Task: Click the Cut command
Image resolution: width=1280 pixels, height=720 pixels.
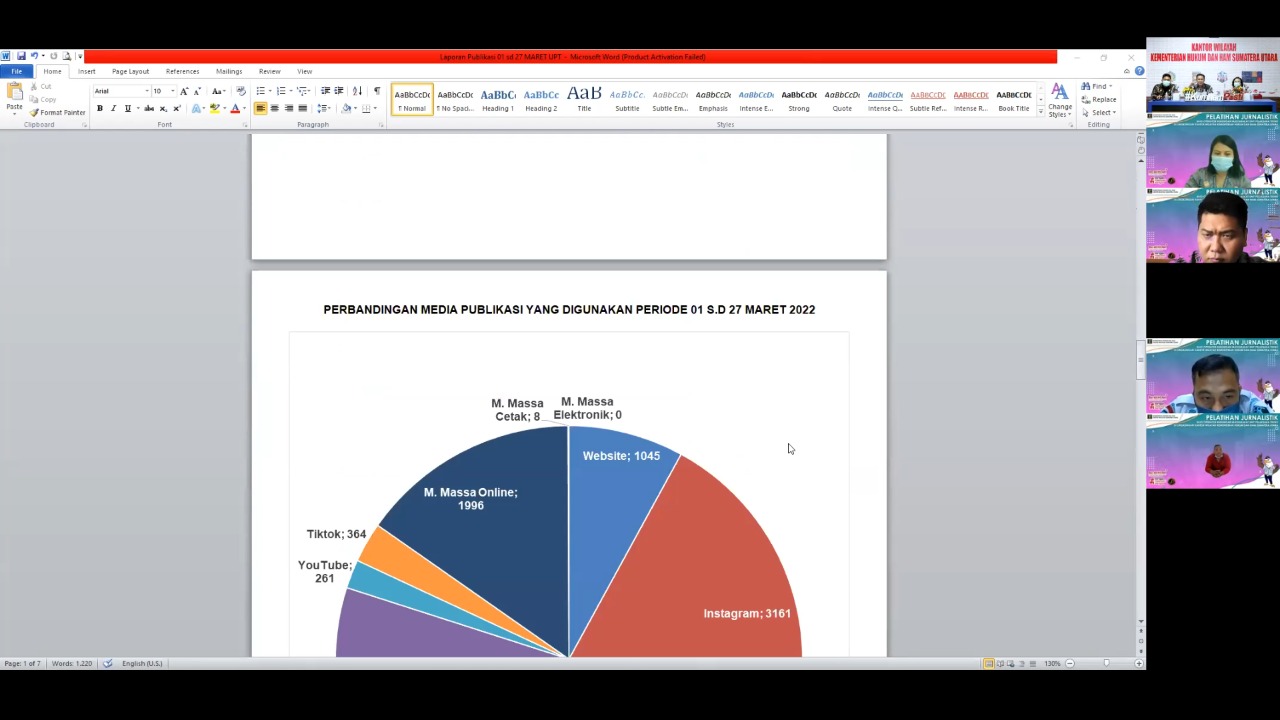Action: coord(40,87)
